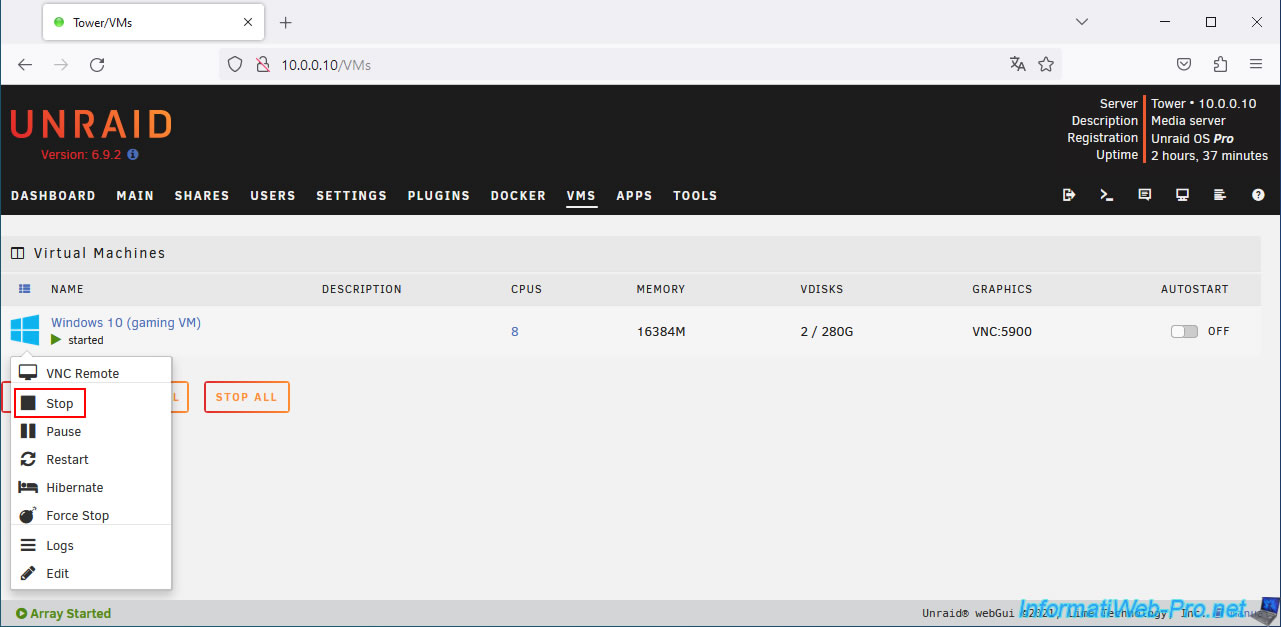Open the PLUGINS tab

coord(439,196)
